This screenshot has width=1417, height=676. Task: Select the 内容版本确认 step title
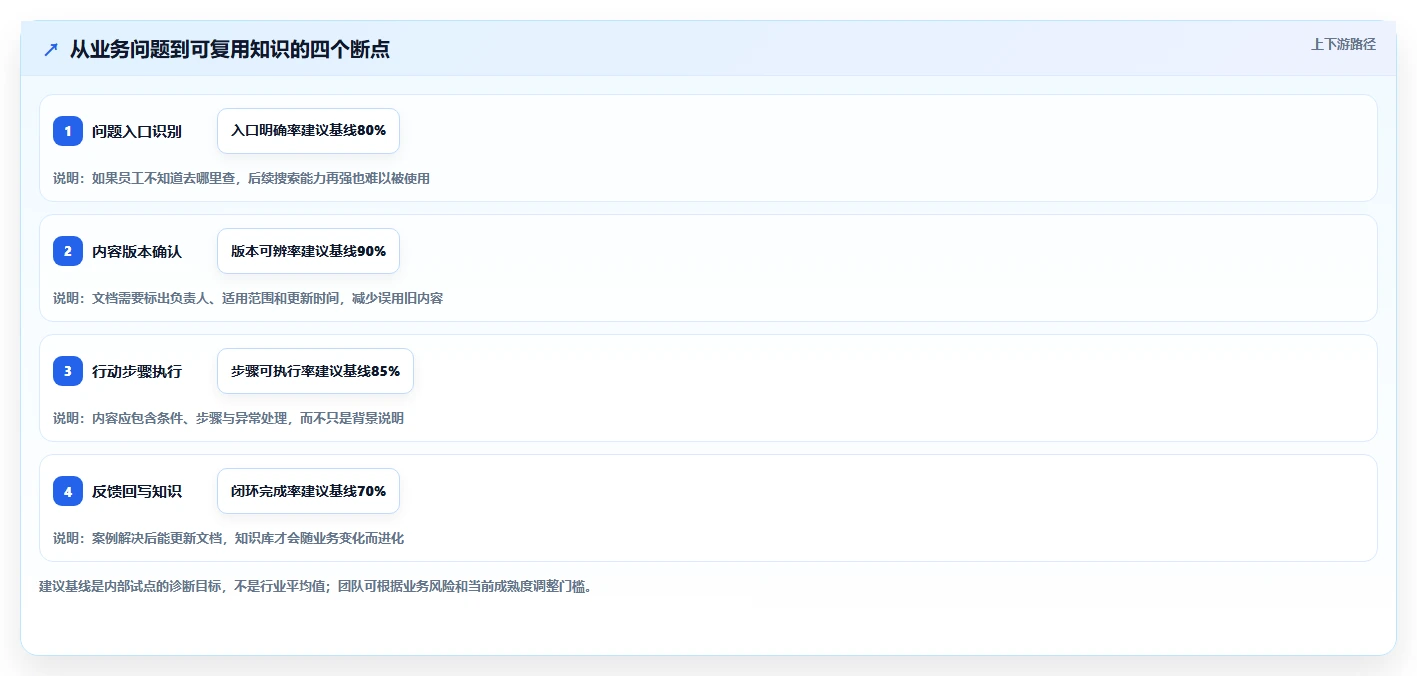pos(137,251)
